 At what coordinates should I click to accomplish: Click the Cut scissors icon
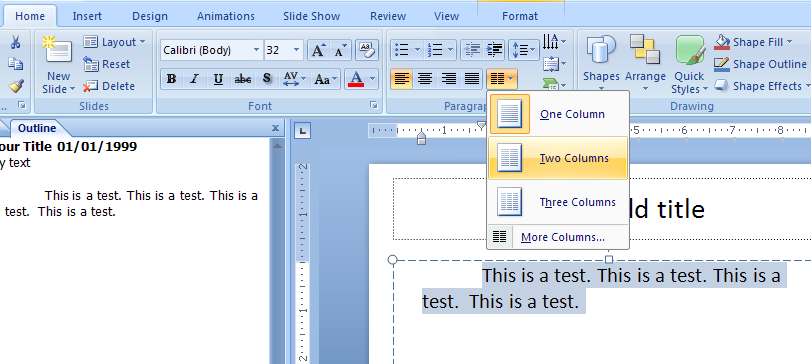pos(16,42)
